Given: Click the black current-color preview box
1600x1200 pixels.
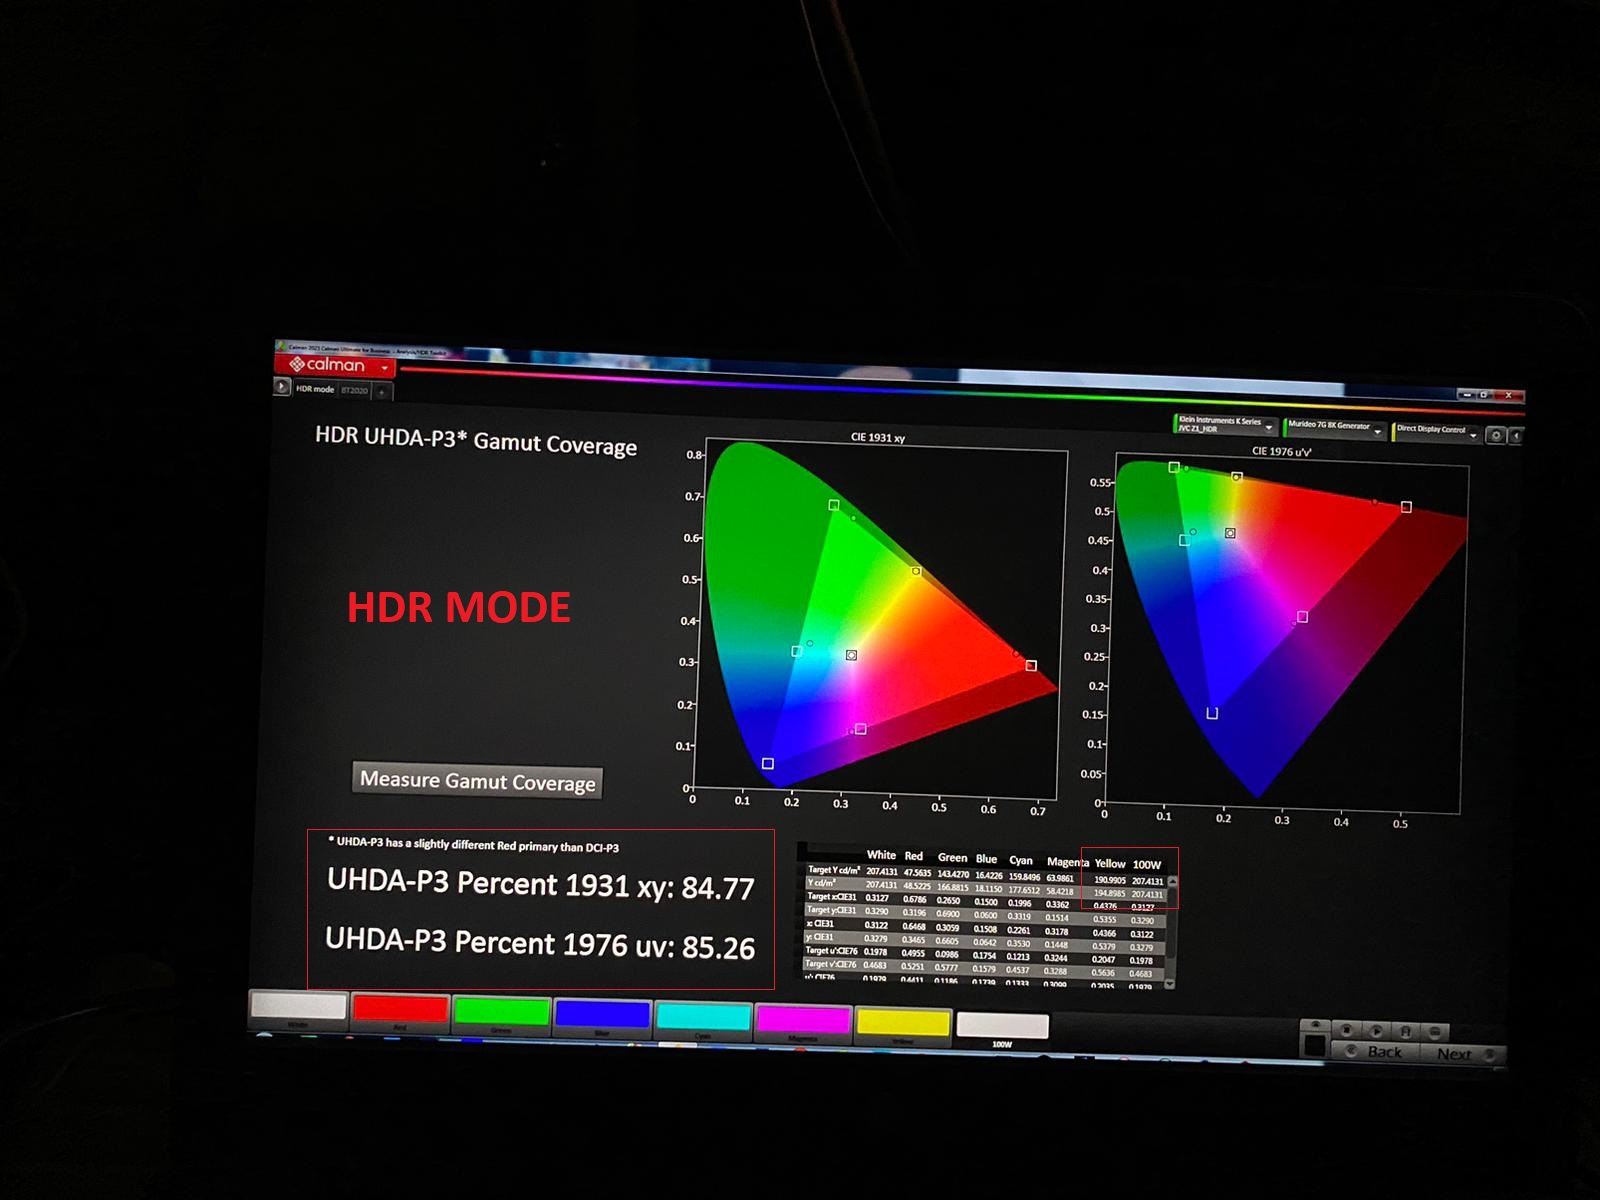Looking at the screenshot, I should click(1314, 1046).
